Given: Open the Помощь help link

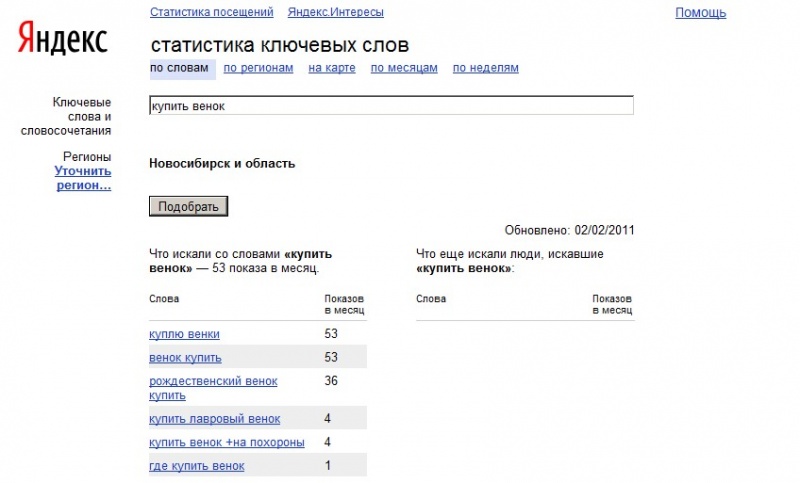Looking at the screenshot, I should [x=700, y=13].
